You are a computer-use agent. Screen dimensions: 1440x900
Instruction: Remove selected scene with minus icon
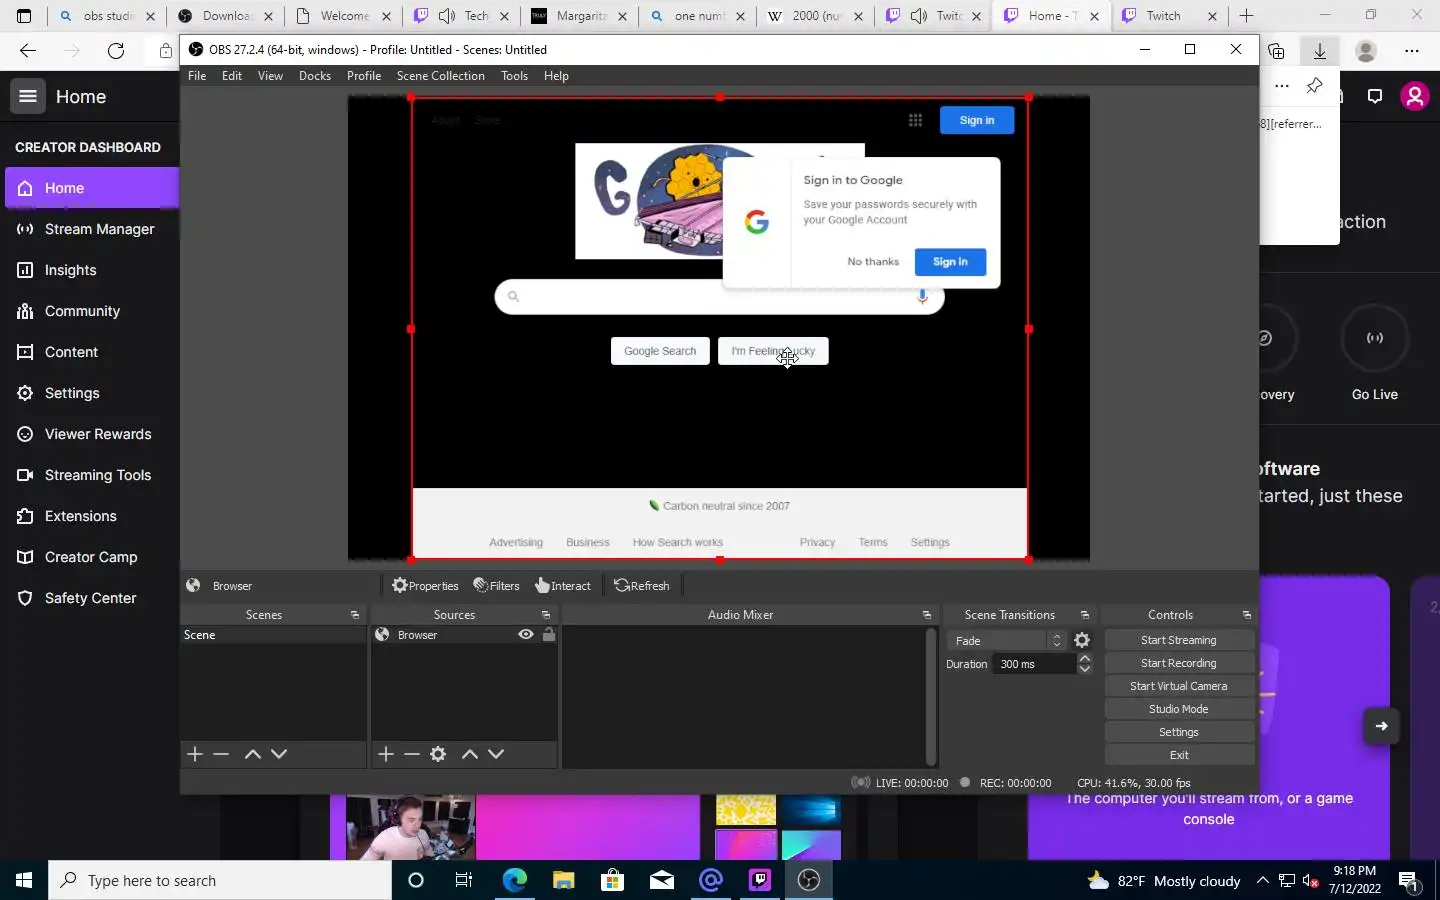[221, 754]
